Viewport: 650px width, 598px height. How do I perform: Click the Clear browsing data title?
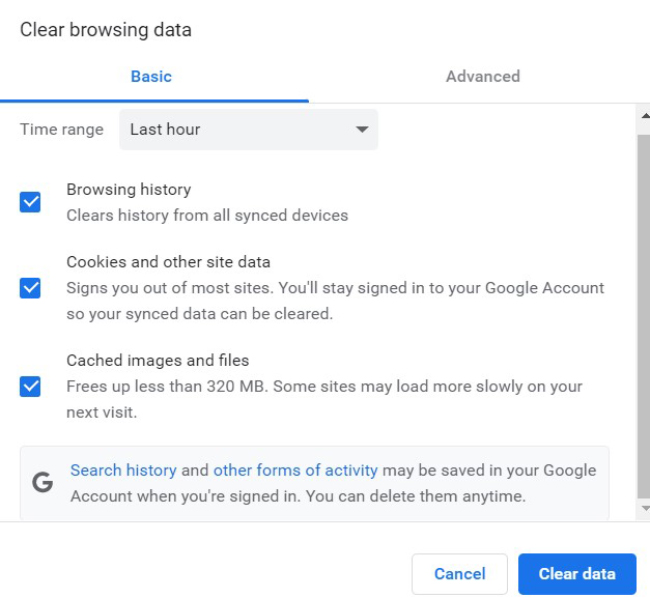106,30
